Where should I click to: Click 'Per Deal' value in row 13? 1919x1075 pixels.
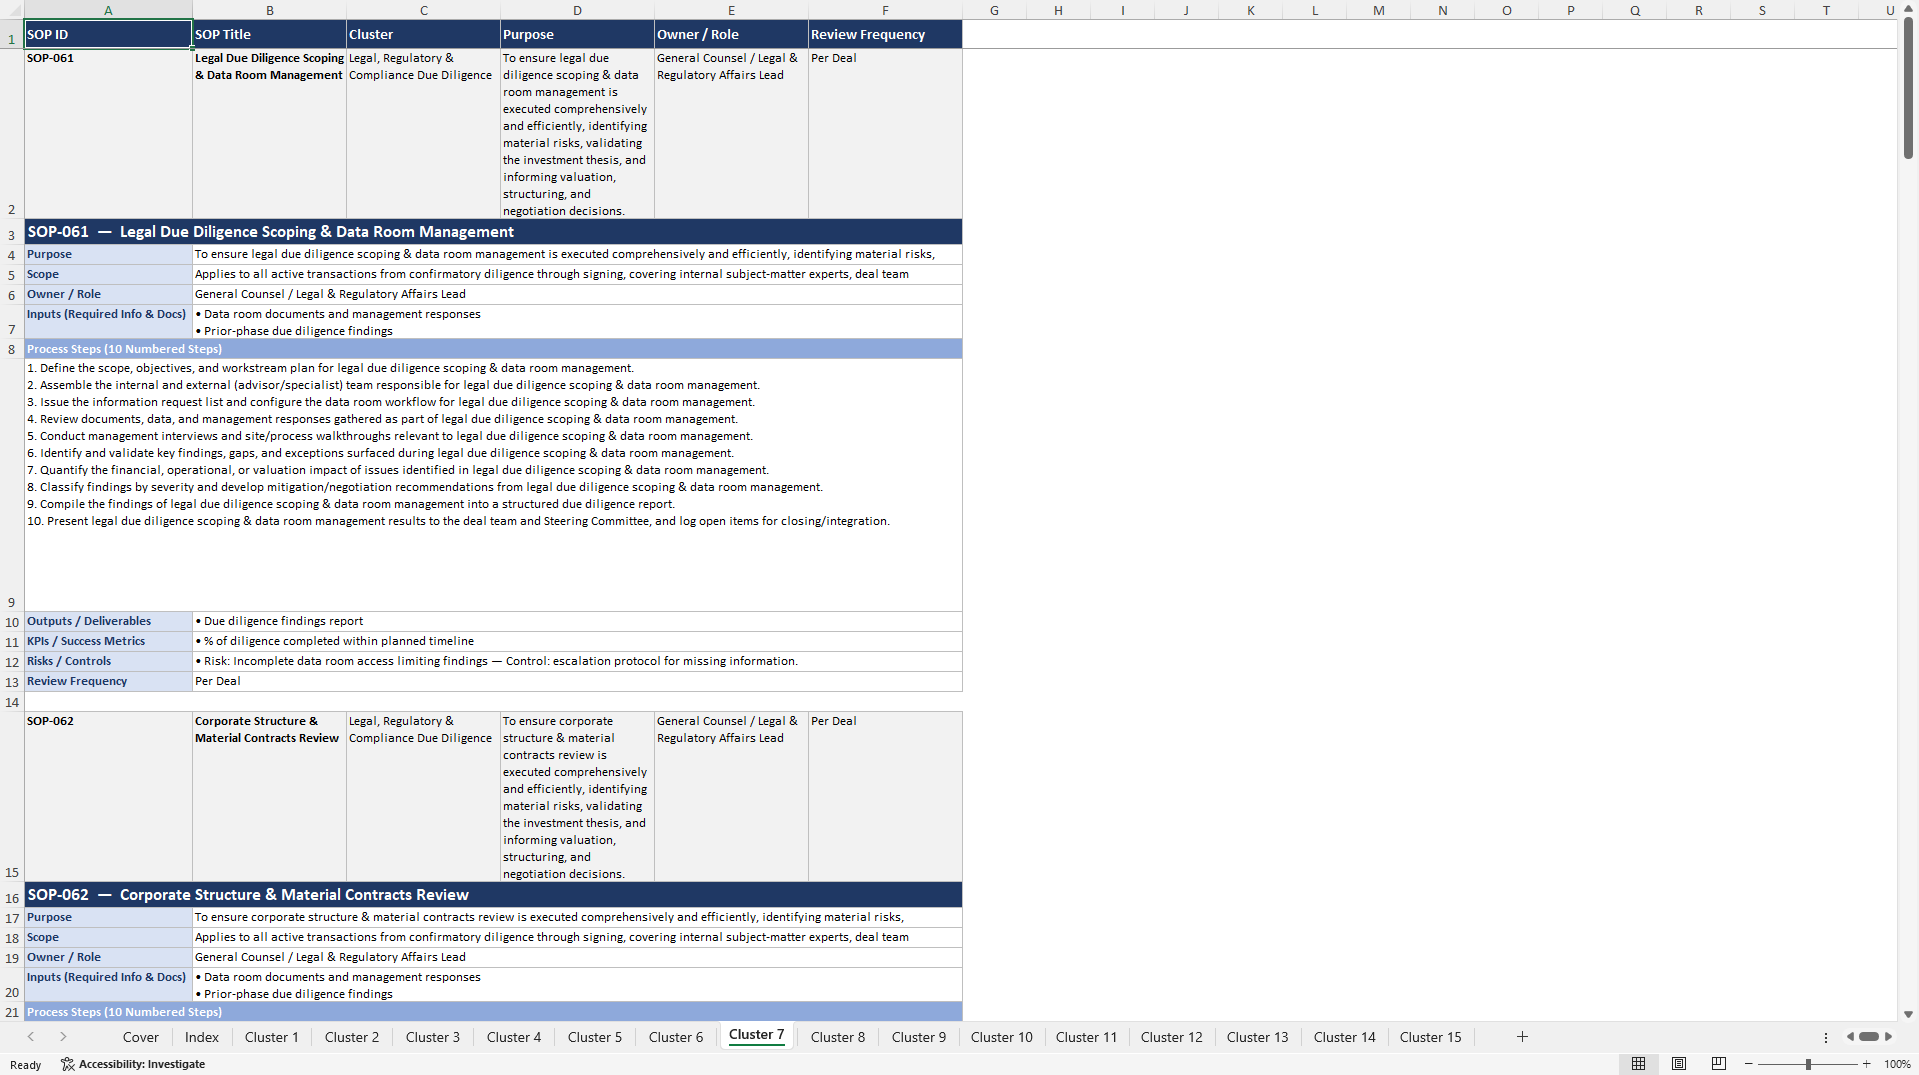point(577,681)
